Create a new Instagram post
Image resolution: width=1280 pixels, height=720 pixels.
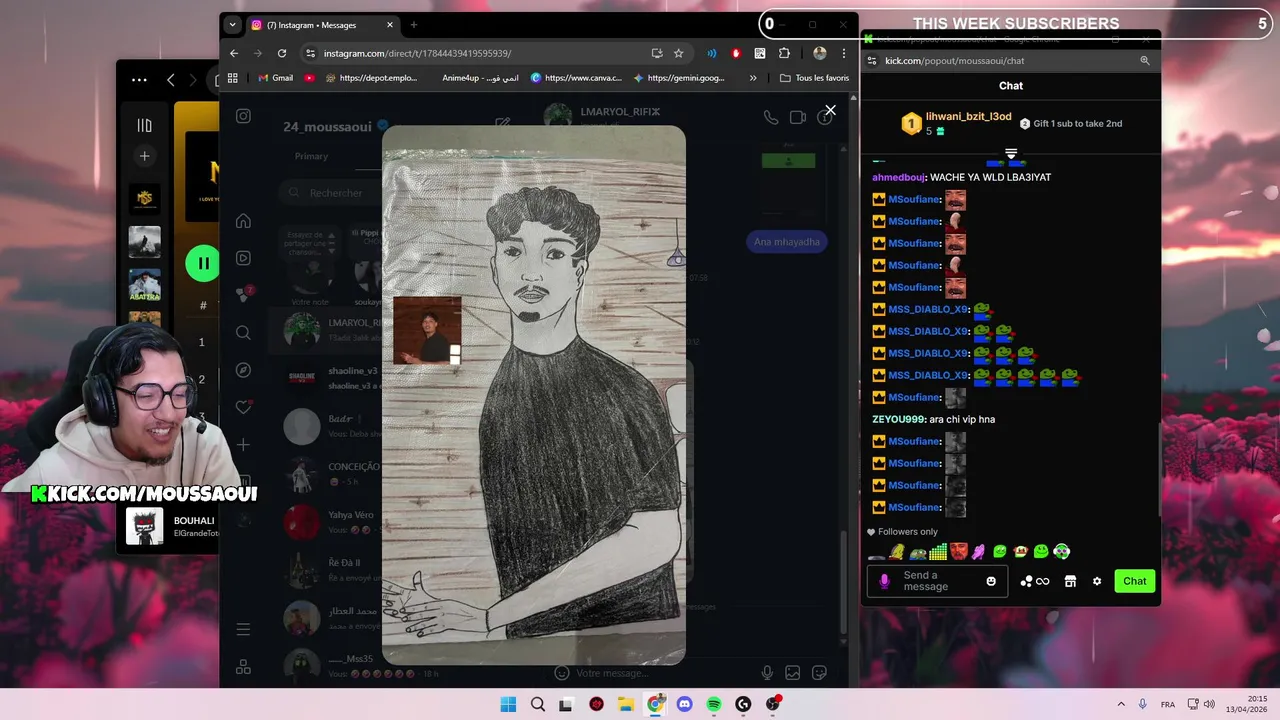pos(243,444)
